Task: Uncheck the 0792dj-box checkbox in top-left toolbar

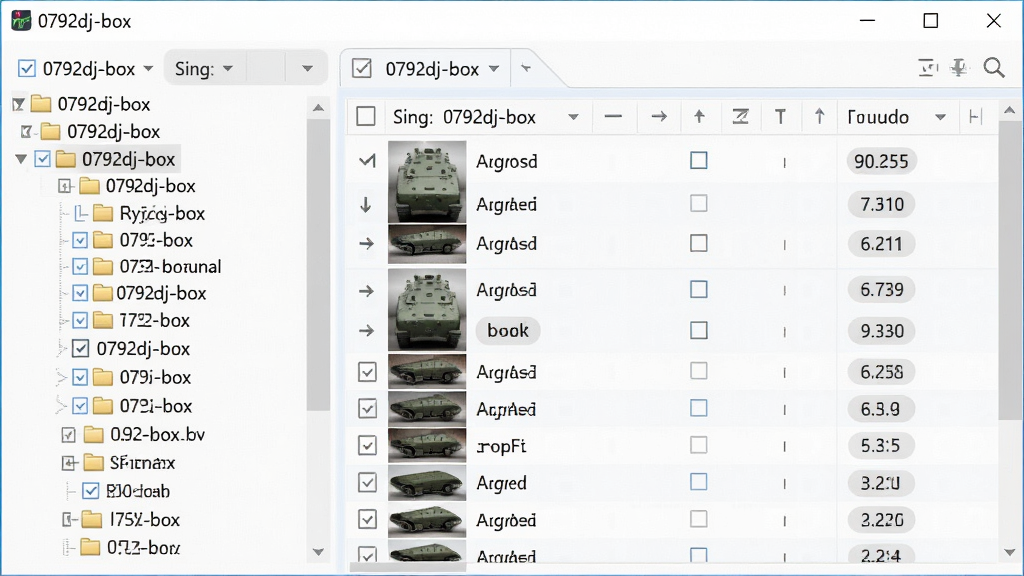Action: click(27, 69)
